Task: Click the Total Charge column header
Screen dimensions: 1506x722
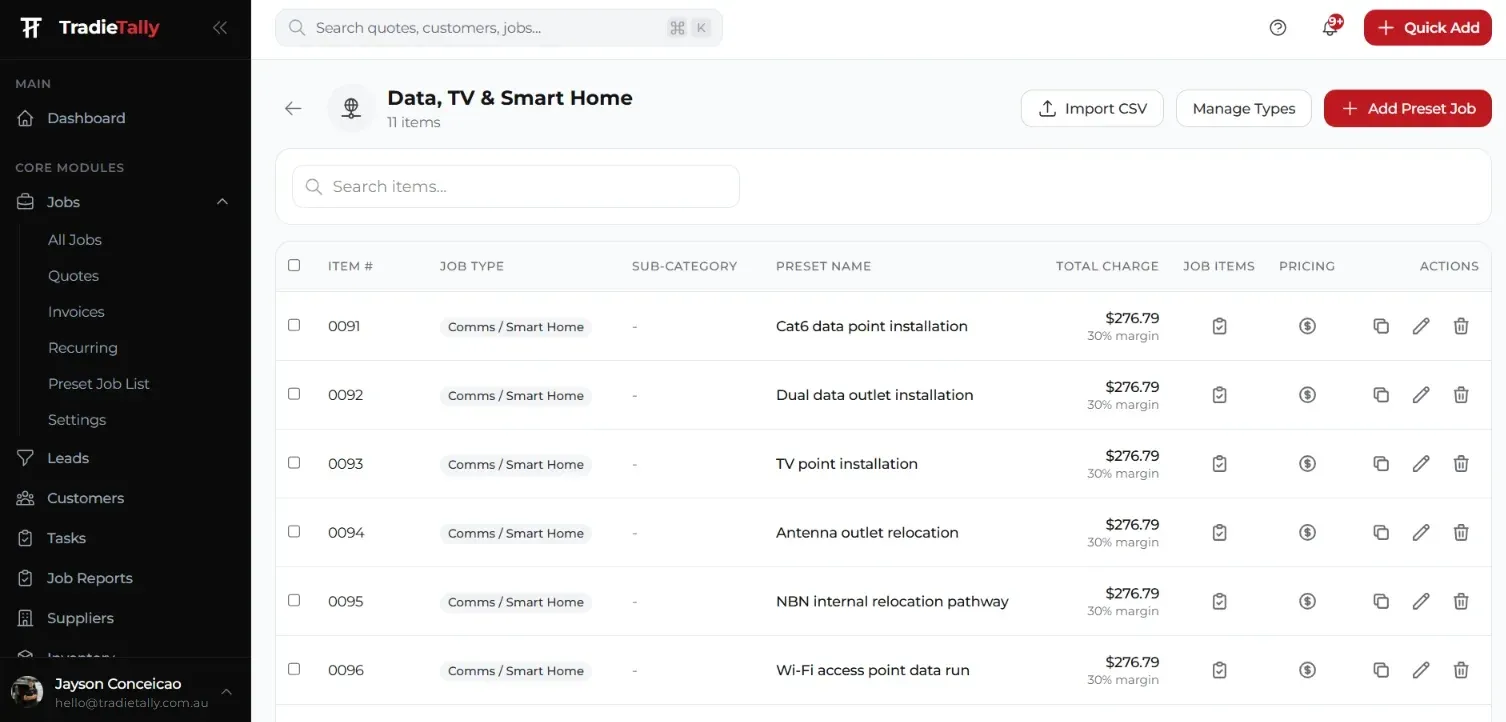Action: tap(1107, 266)
